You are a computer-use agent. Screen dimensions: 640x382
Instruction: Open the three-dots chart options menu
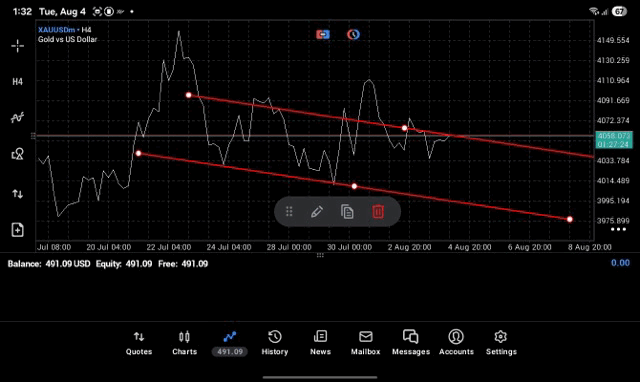(x=618, y=229)
